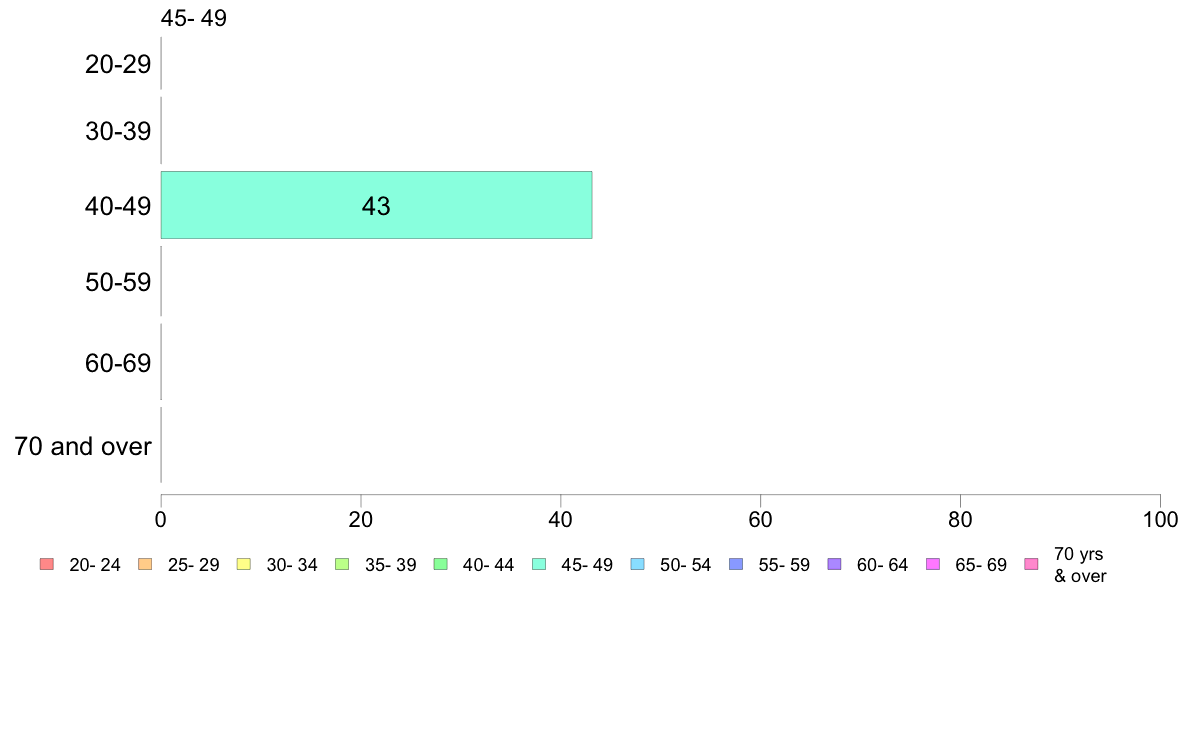Click the 70 and over axis label
Screen dimensions: 1188x736
pos(83,446)
